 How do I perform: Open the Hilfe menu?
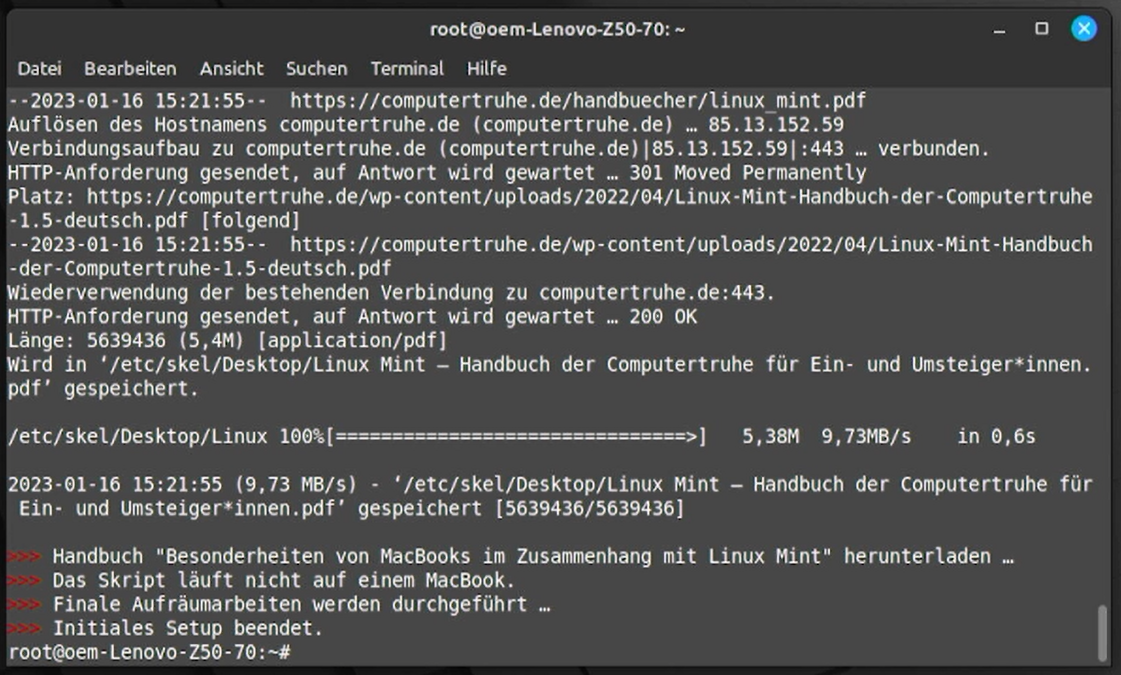[486, 69]
